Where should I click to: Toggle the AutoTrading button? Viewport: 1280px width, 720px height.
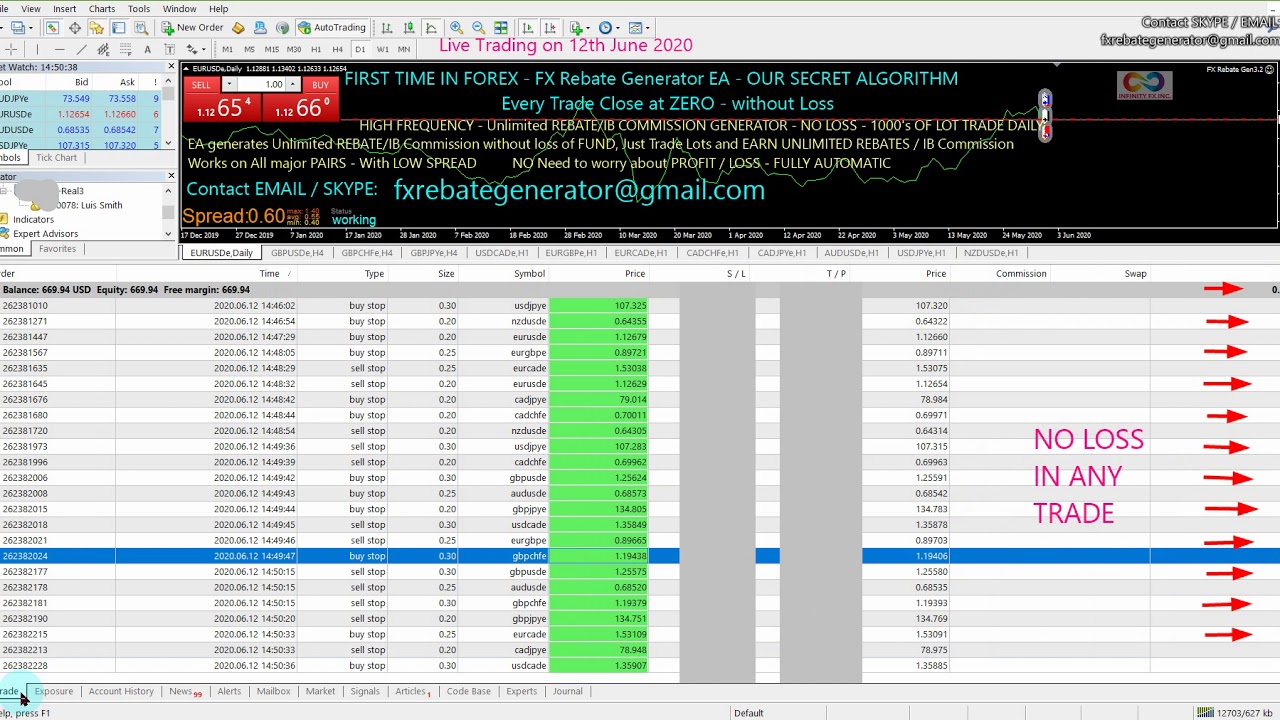click(x=333, y=27)
